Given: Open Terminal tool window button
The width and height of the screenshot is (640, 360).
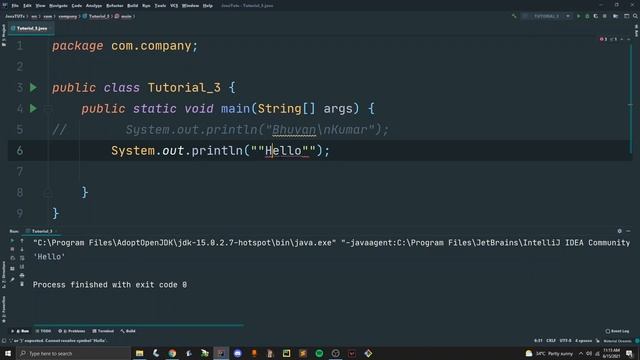Looking at the screenshot, I should tap(103, 331).
